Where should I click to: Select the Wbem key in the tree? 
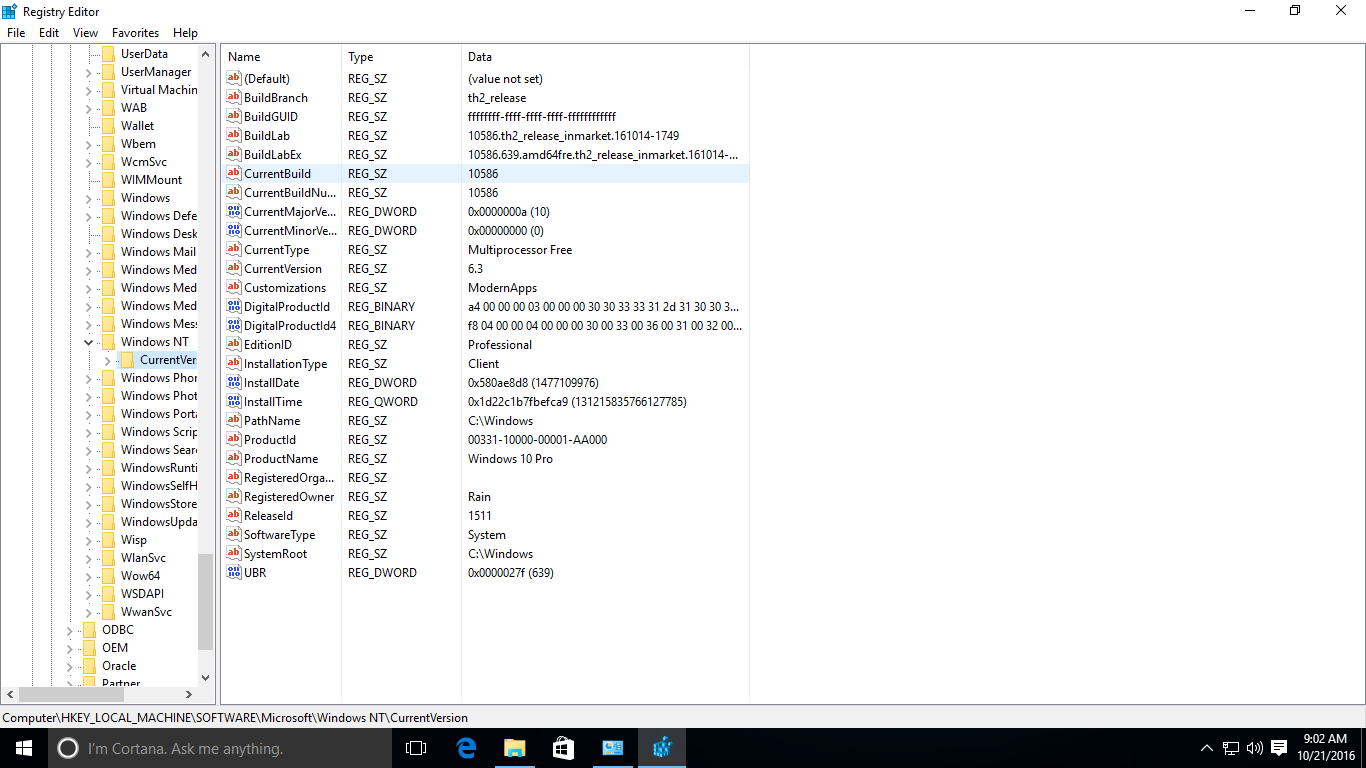click(138, 144)
